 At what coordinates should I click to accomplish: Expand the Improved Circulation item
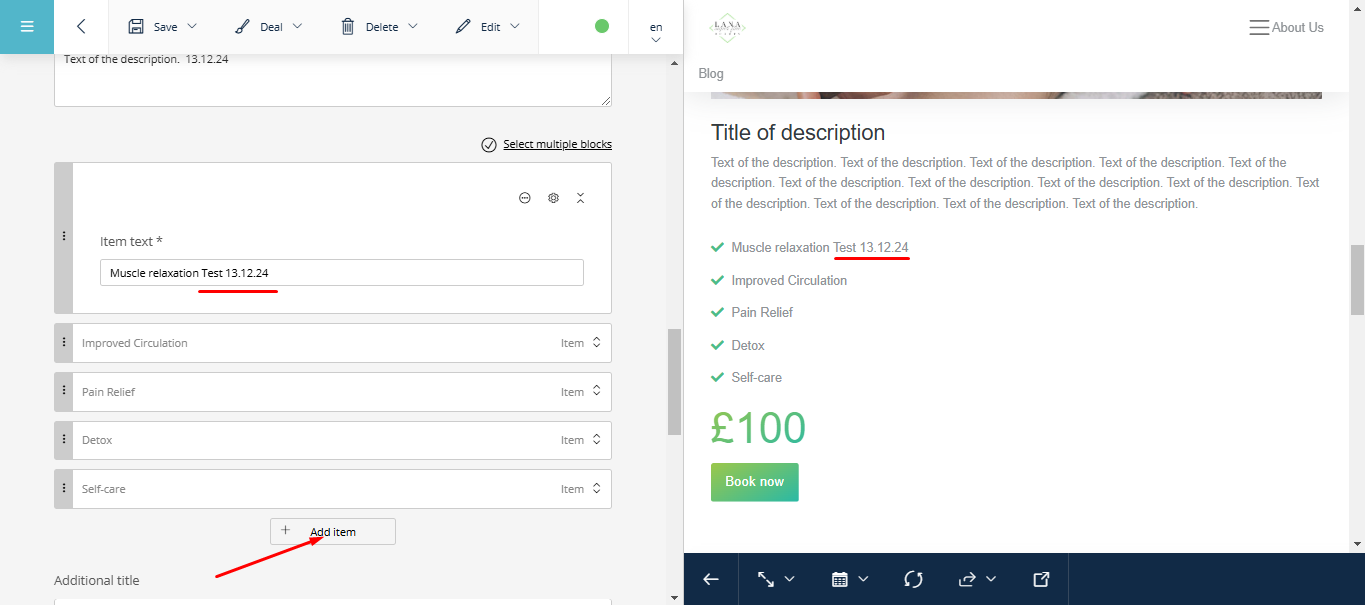pos(596,343)
